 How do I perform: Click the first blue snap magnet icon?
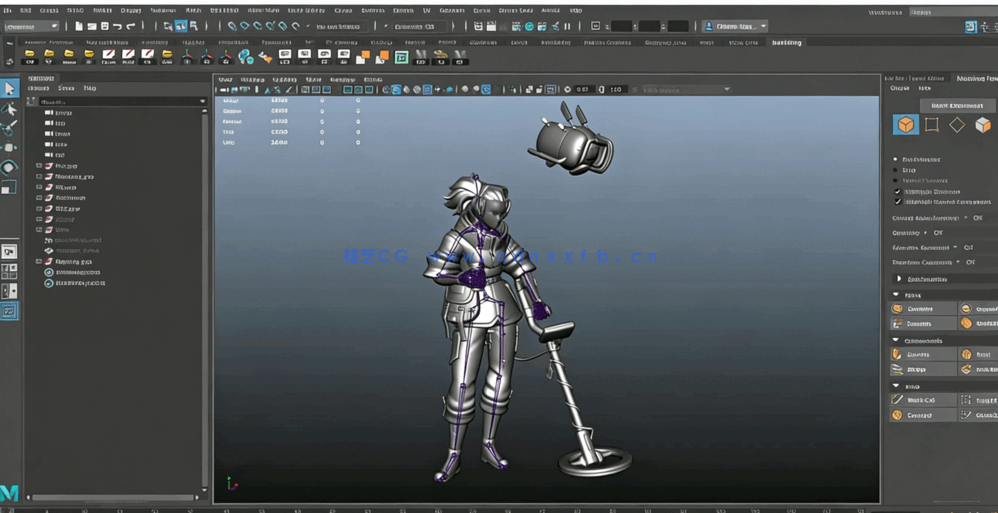click(x=232, y=26)
